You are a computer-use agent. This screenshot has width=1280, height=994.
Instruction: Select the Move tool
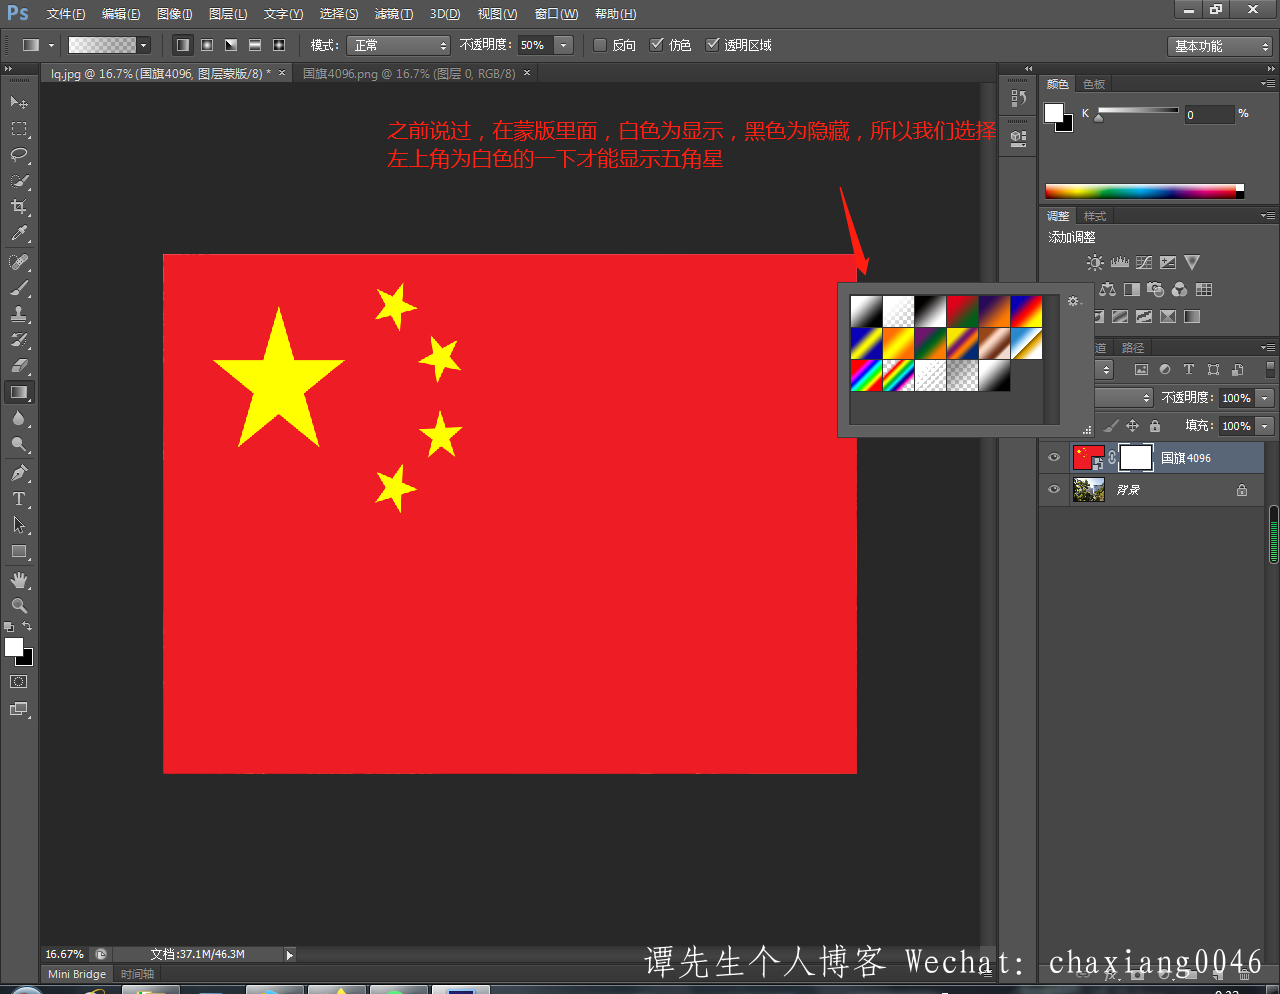18,102
